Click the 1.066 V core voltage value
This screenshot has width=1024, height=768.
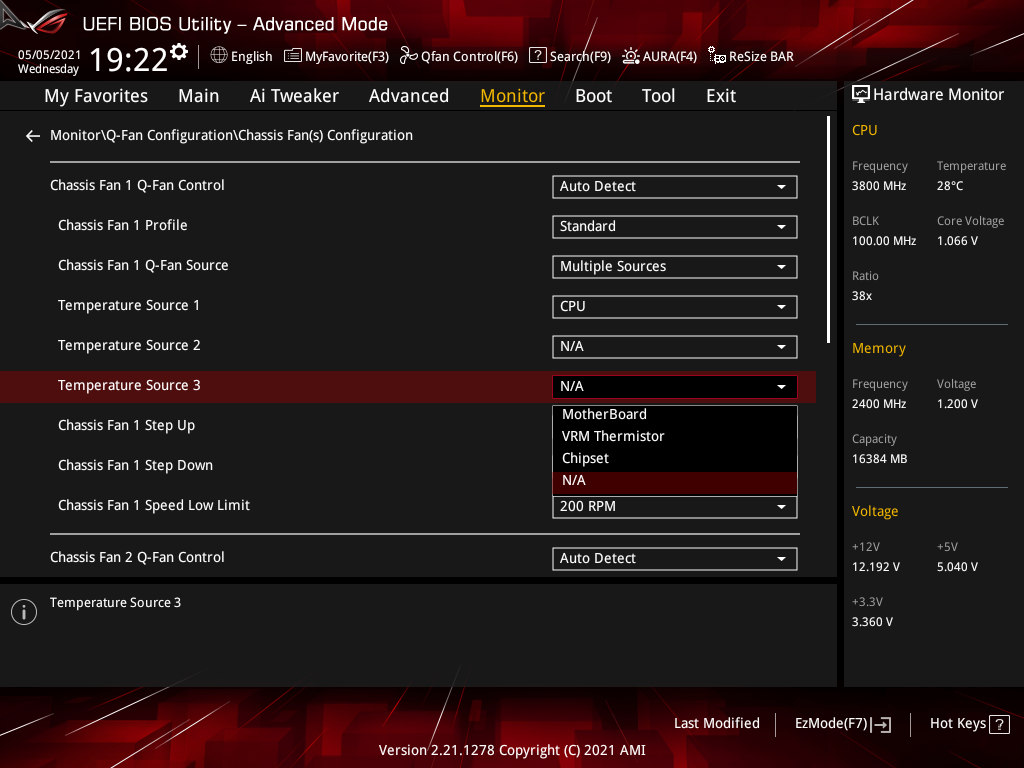957,241
